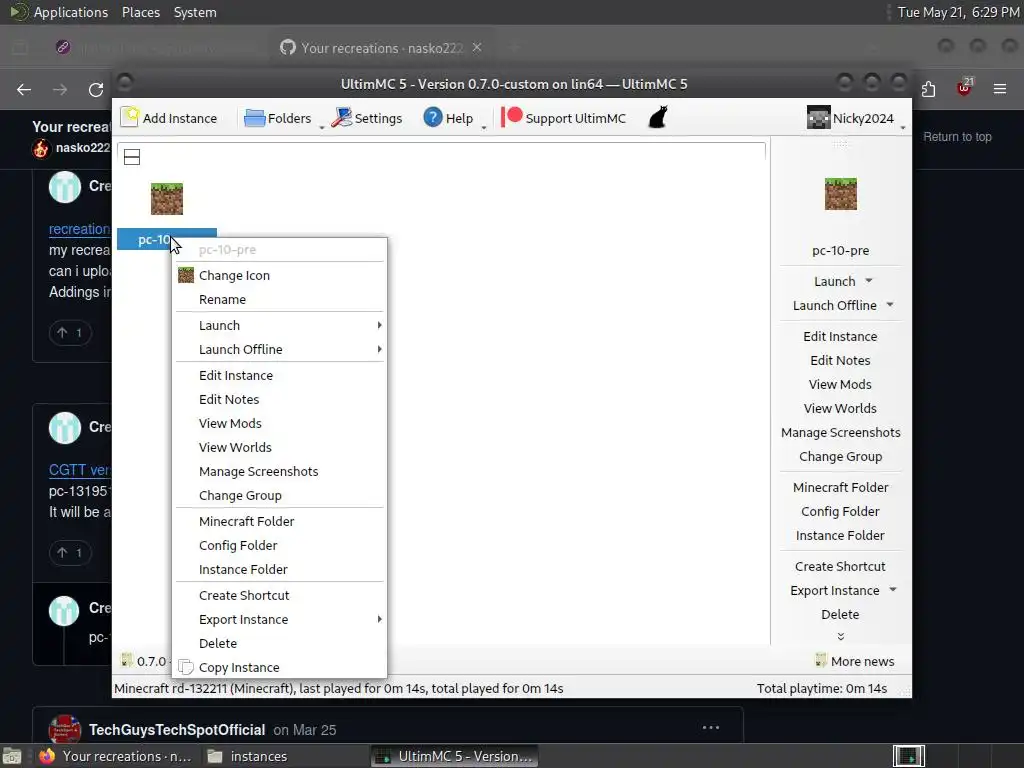1024x768 pixels.
Task: Click the workspace switcher icon in bottom panel
Action: point(908,756)
